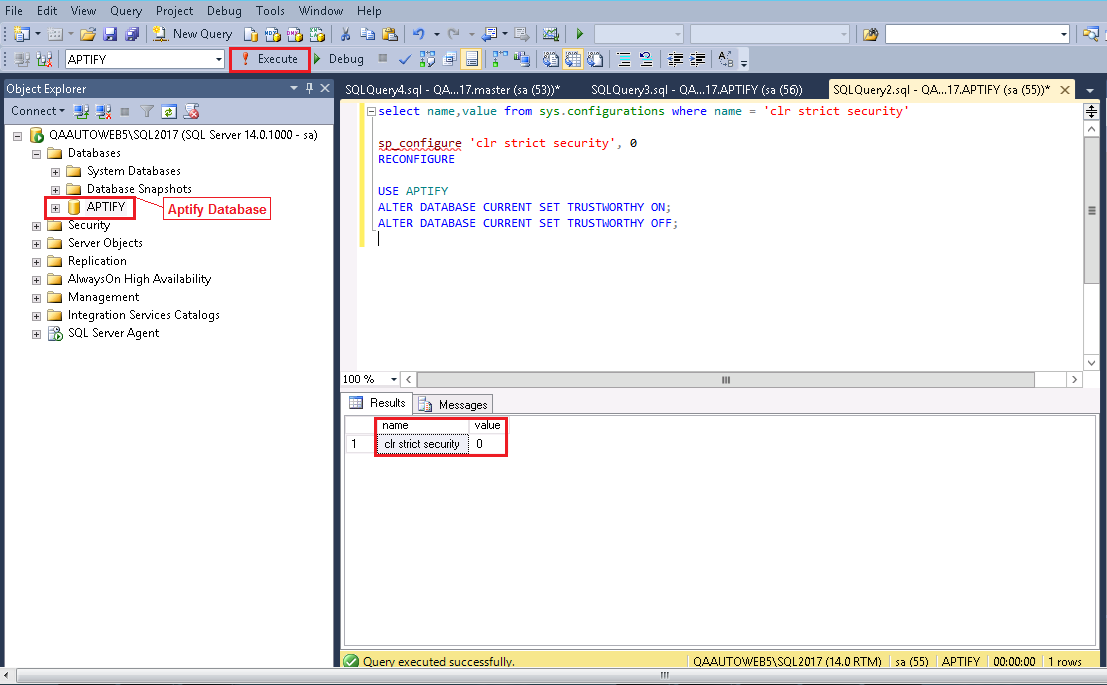
Task: Undo the last action with the blue arrow
Action: [419, 34]
